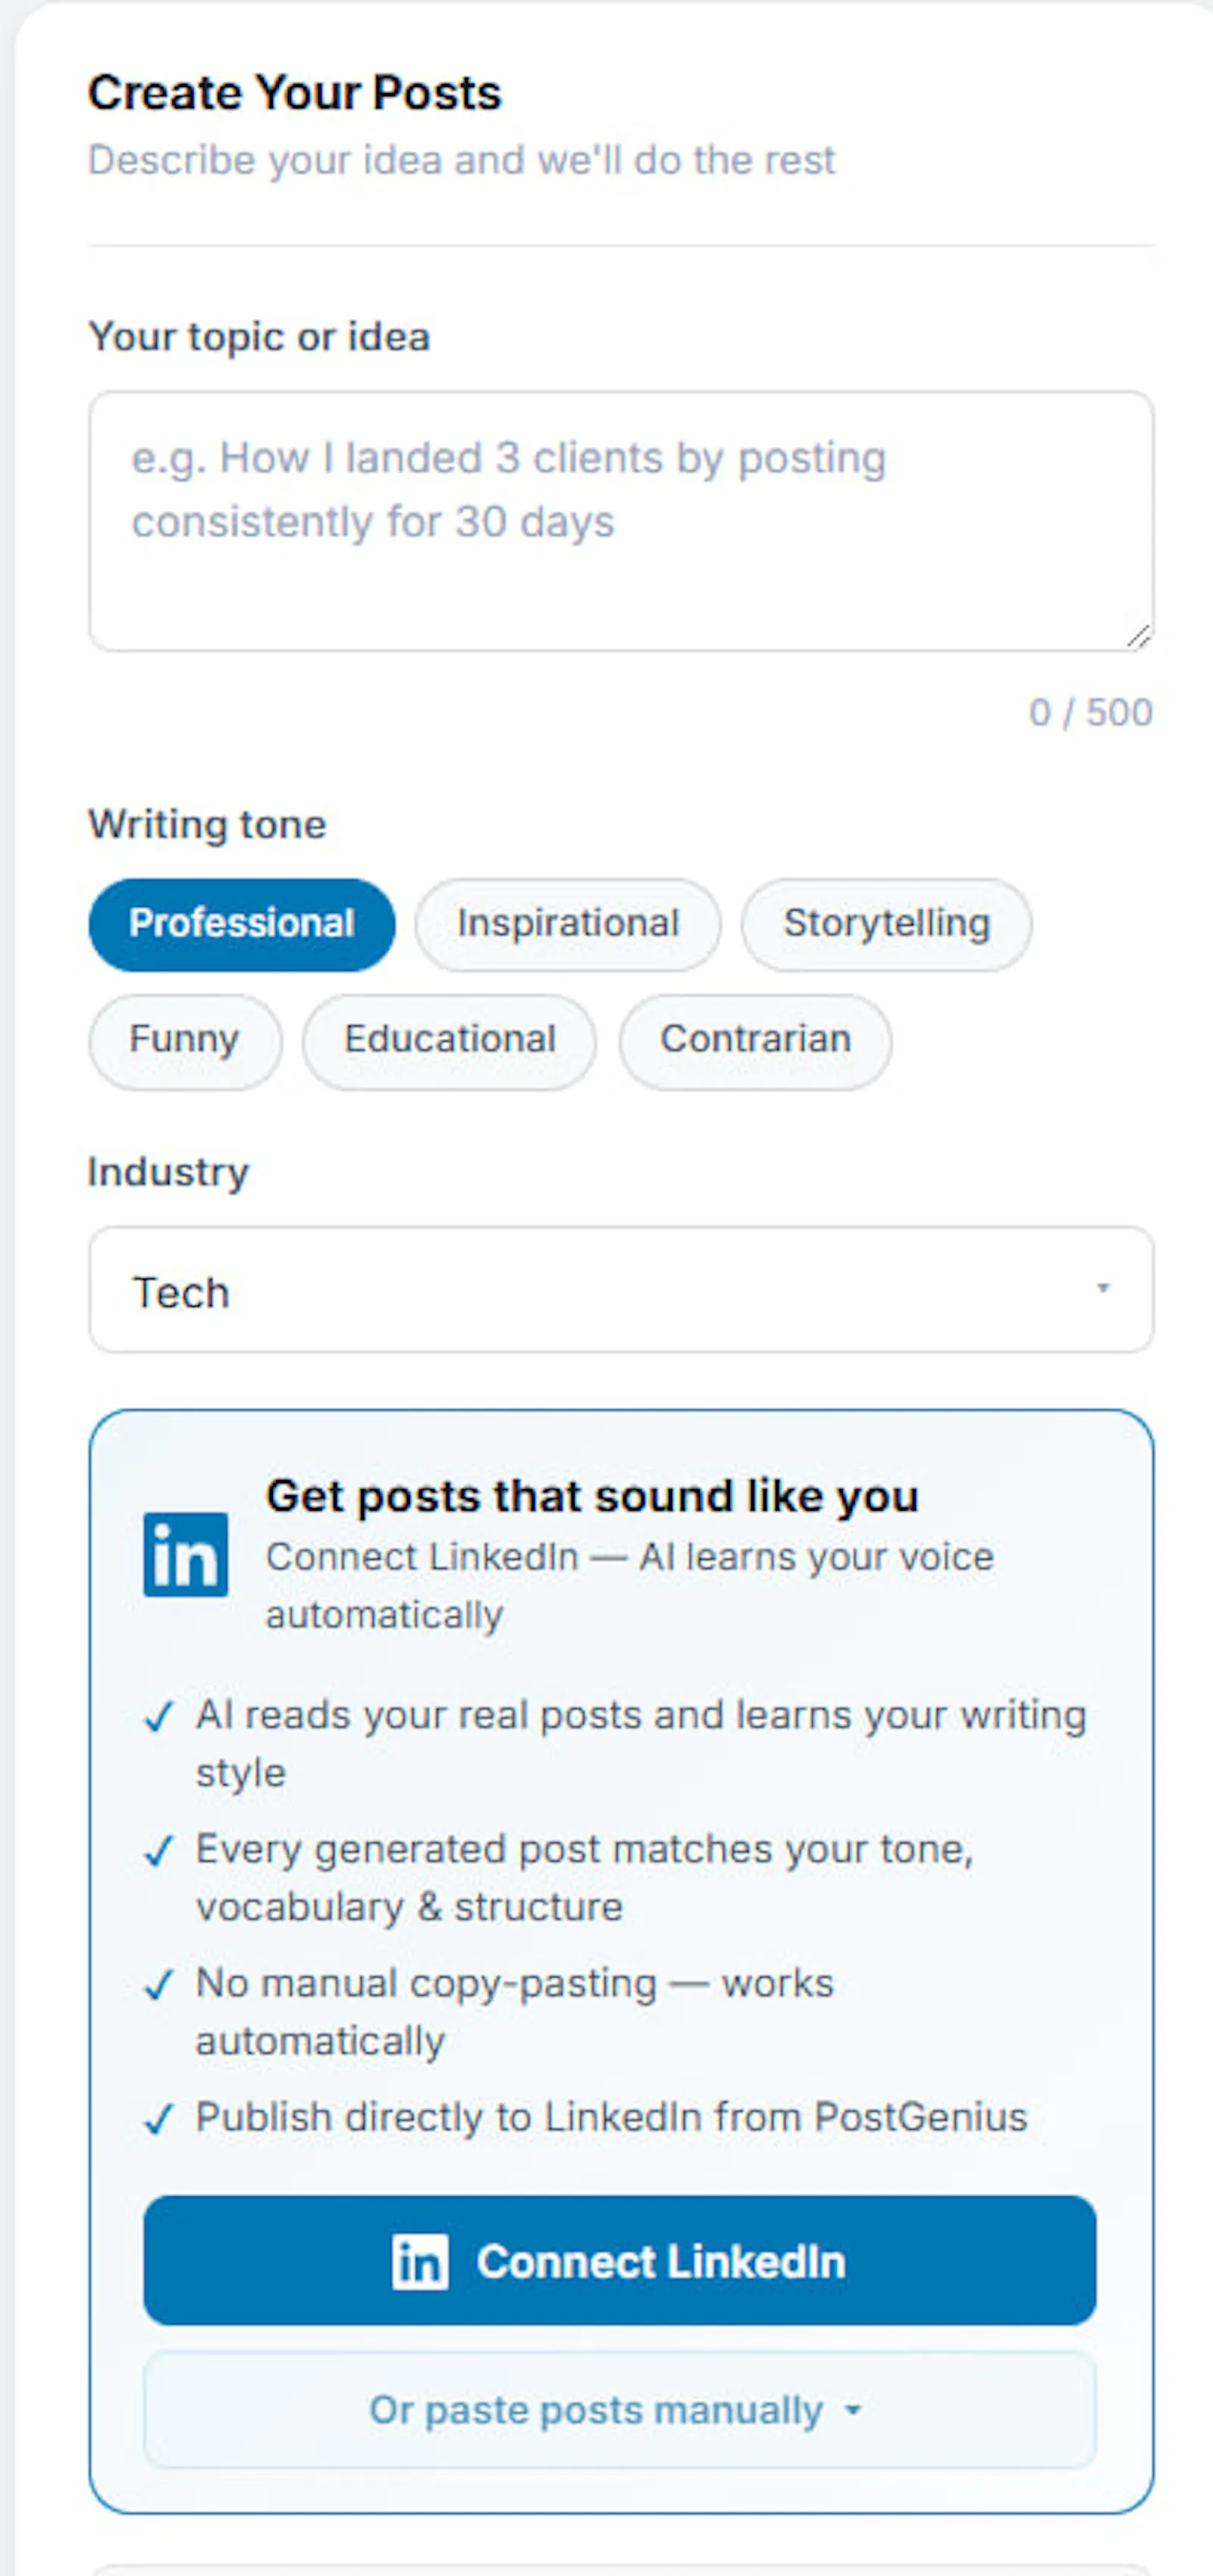Click 'Get posts that sound like you' heading
This screenshot has height=2576, width=1213.
592,1497
